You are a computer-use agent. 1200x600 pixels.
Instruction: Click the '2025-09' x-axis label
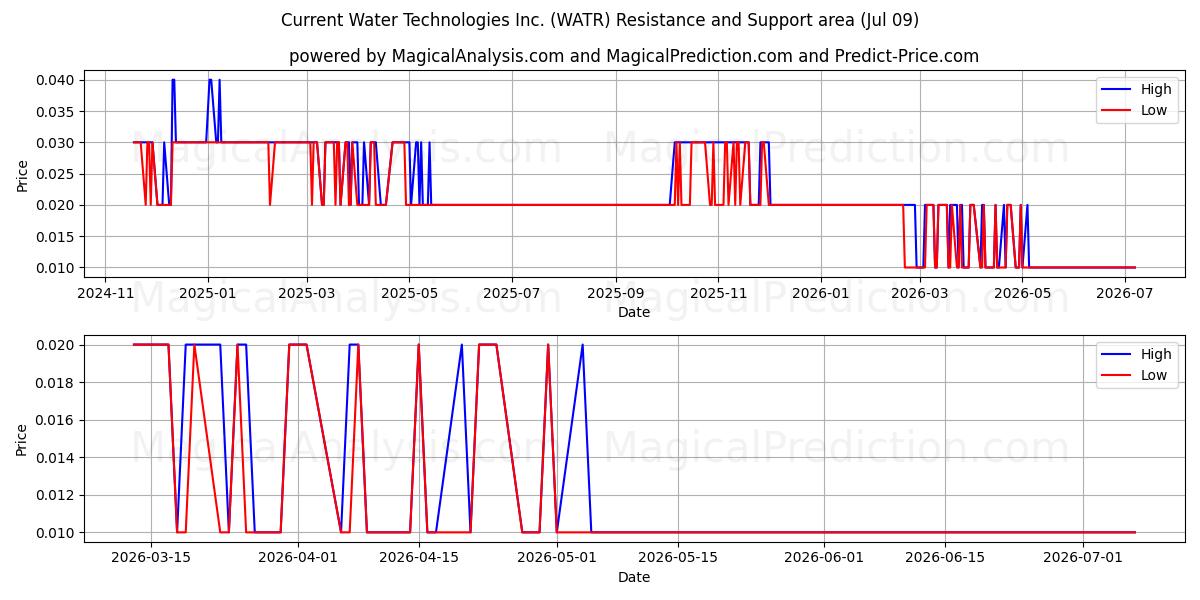coord(615,294)
